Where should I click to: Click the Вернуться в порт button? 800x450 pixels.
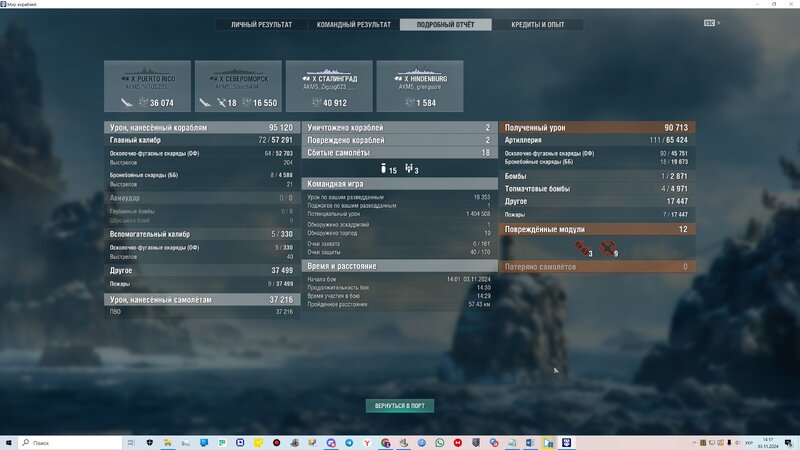(399, 406)
